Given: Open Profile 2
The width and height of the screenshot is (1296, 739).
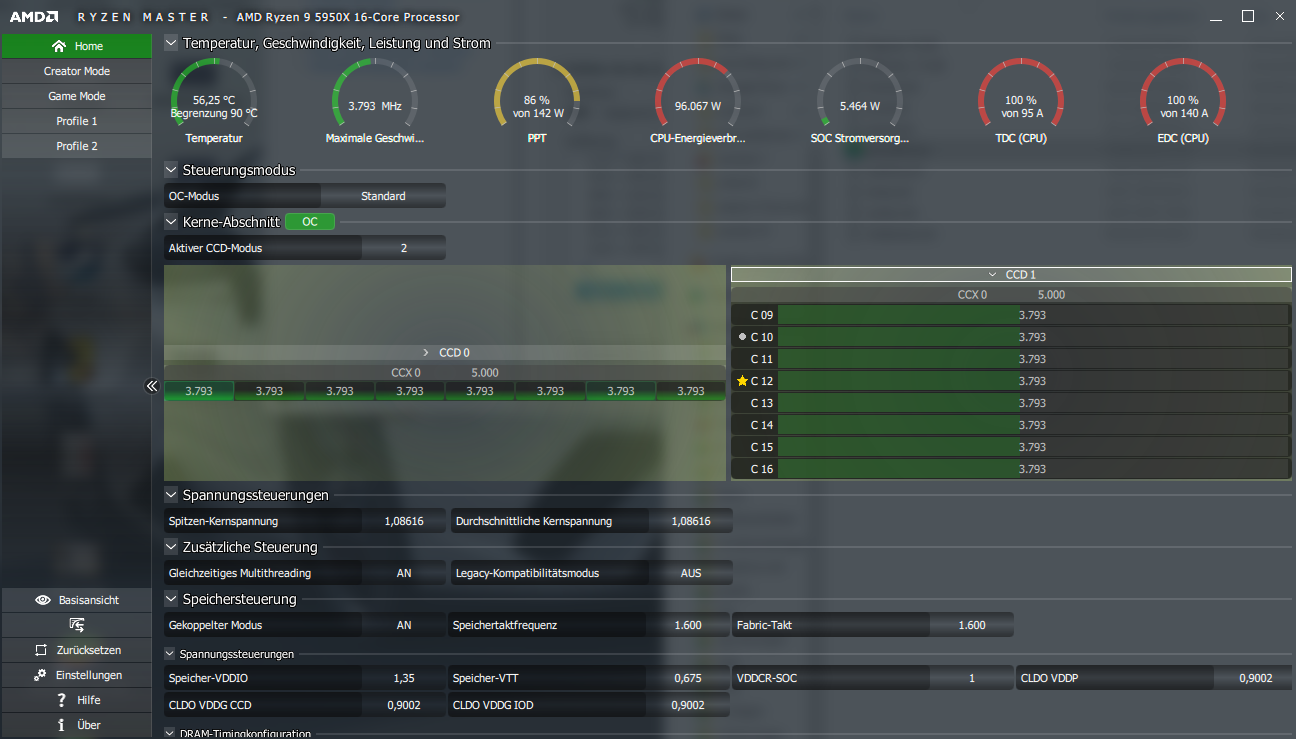Looking at the screenshot, I should [76, 146].
